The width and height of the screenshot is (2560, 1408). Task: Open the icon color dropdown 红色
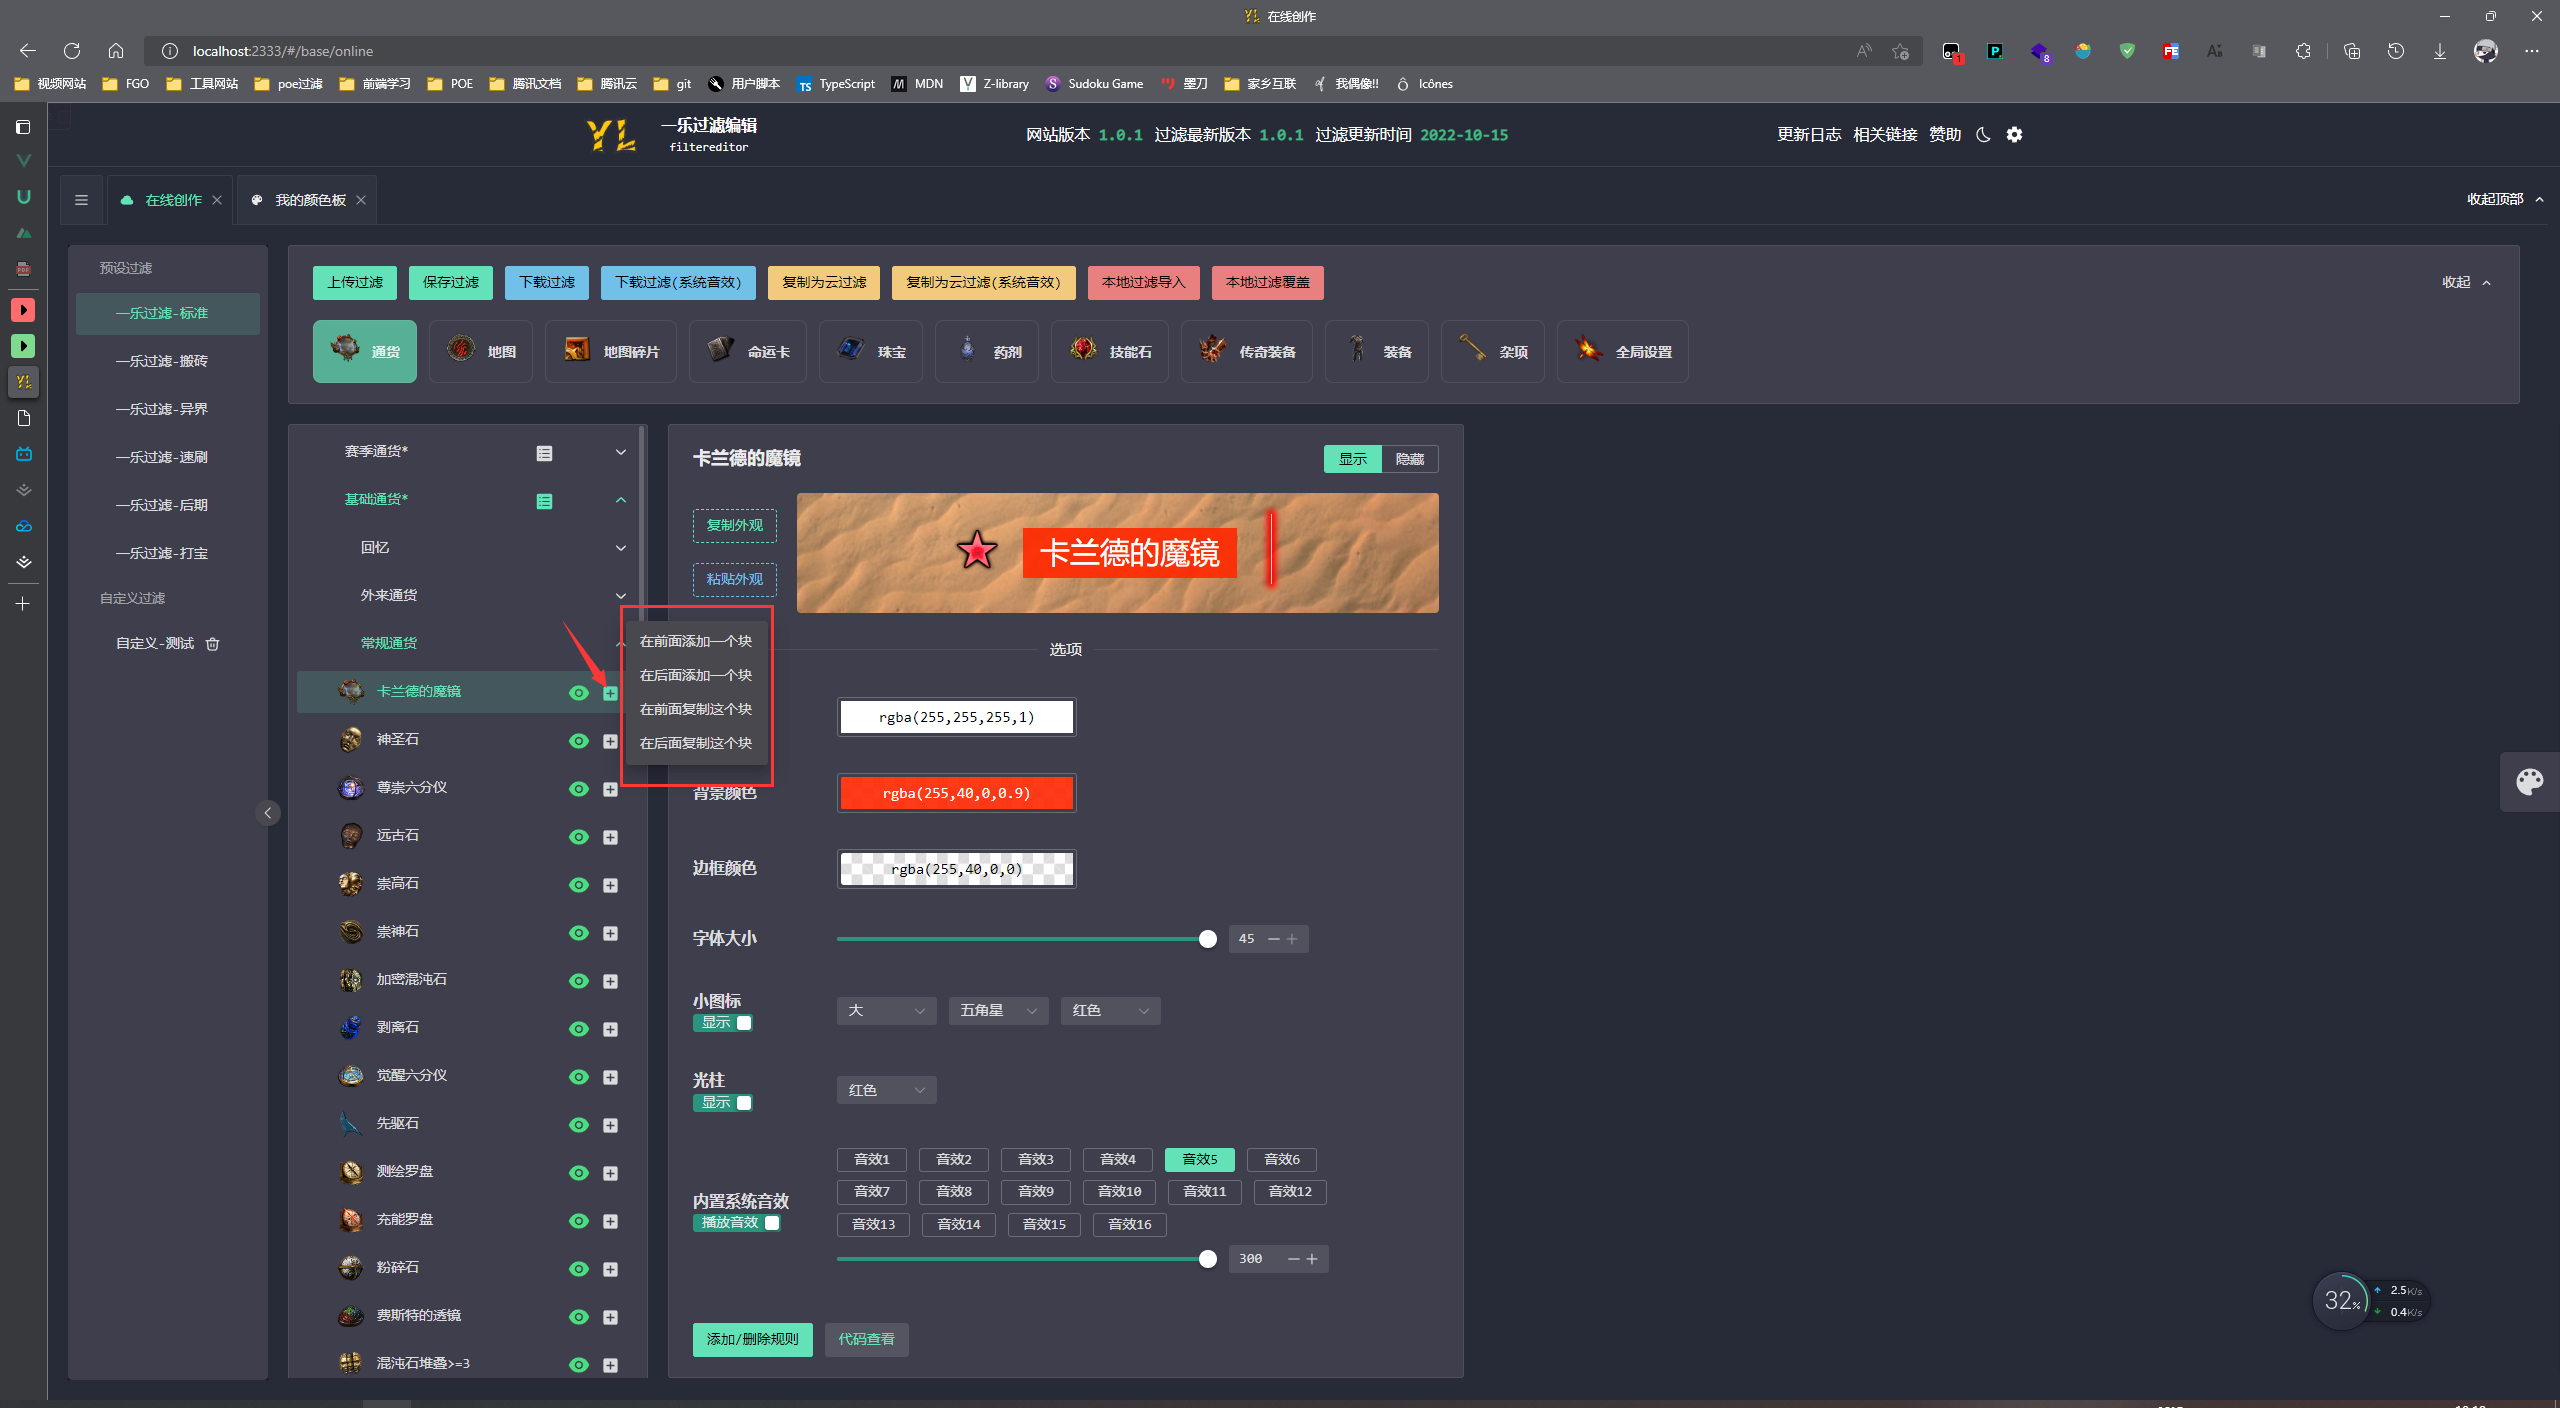click(1110, 1011)
